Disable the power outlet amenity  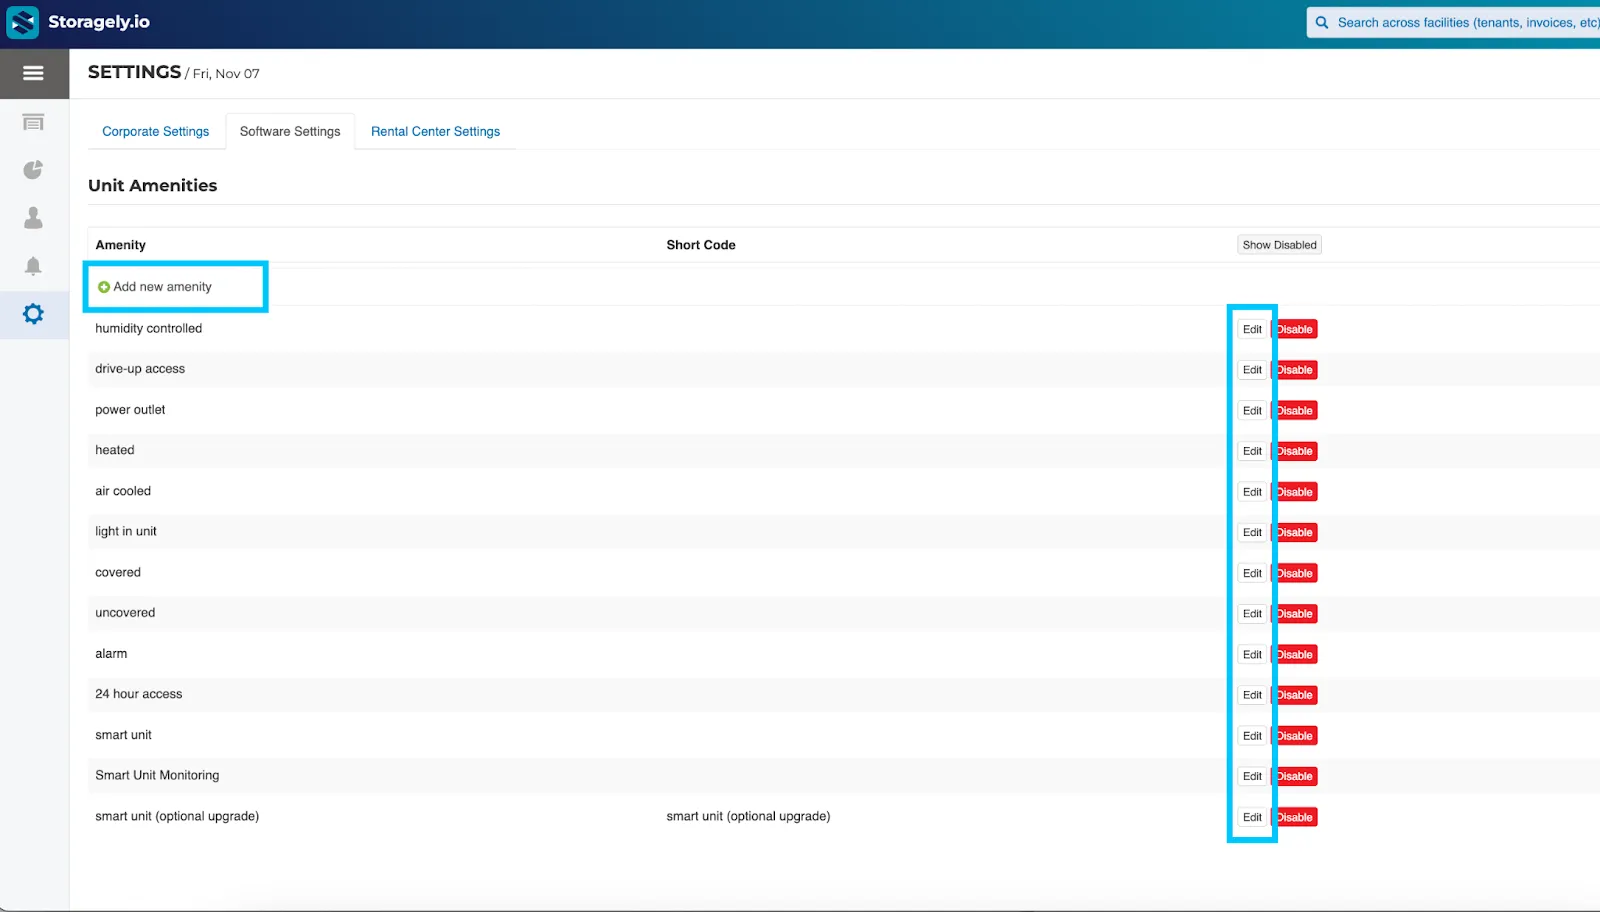[1294, 411]
